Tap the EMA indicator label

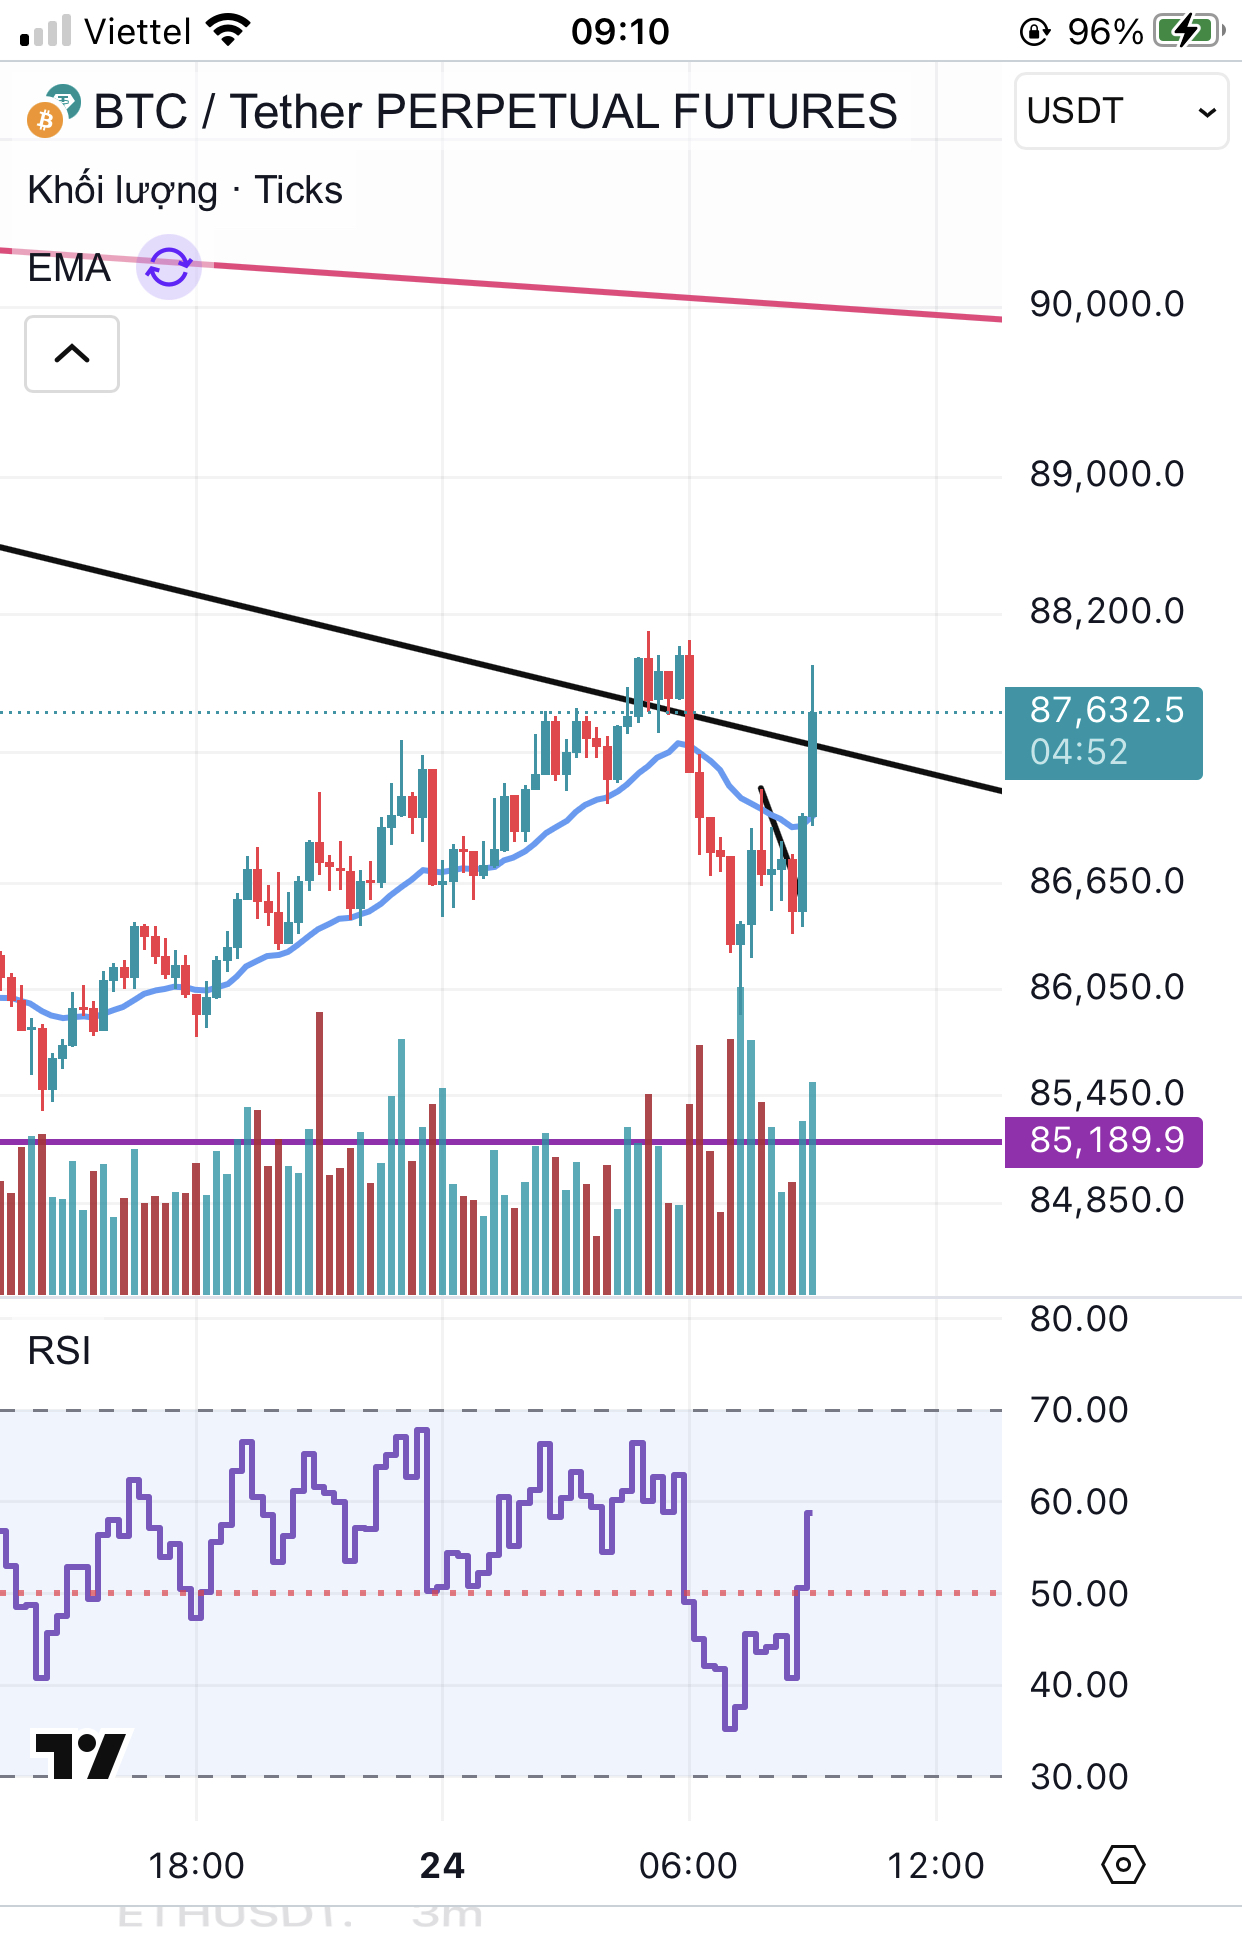point(69,268)
